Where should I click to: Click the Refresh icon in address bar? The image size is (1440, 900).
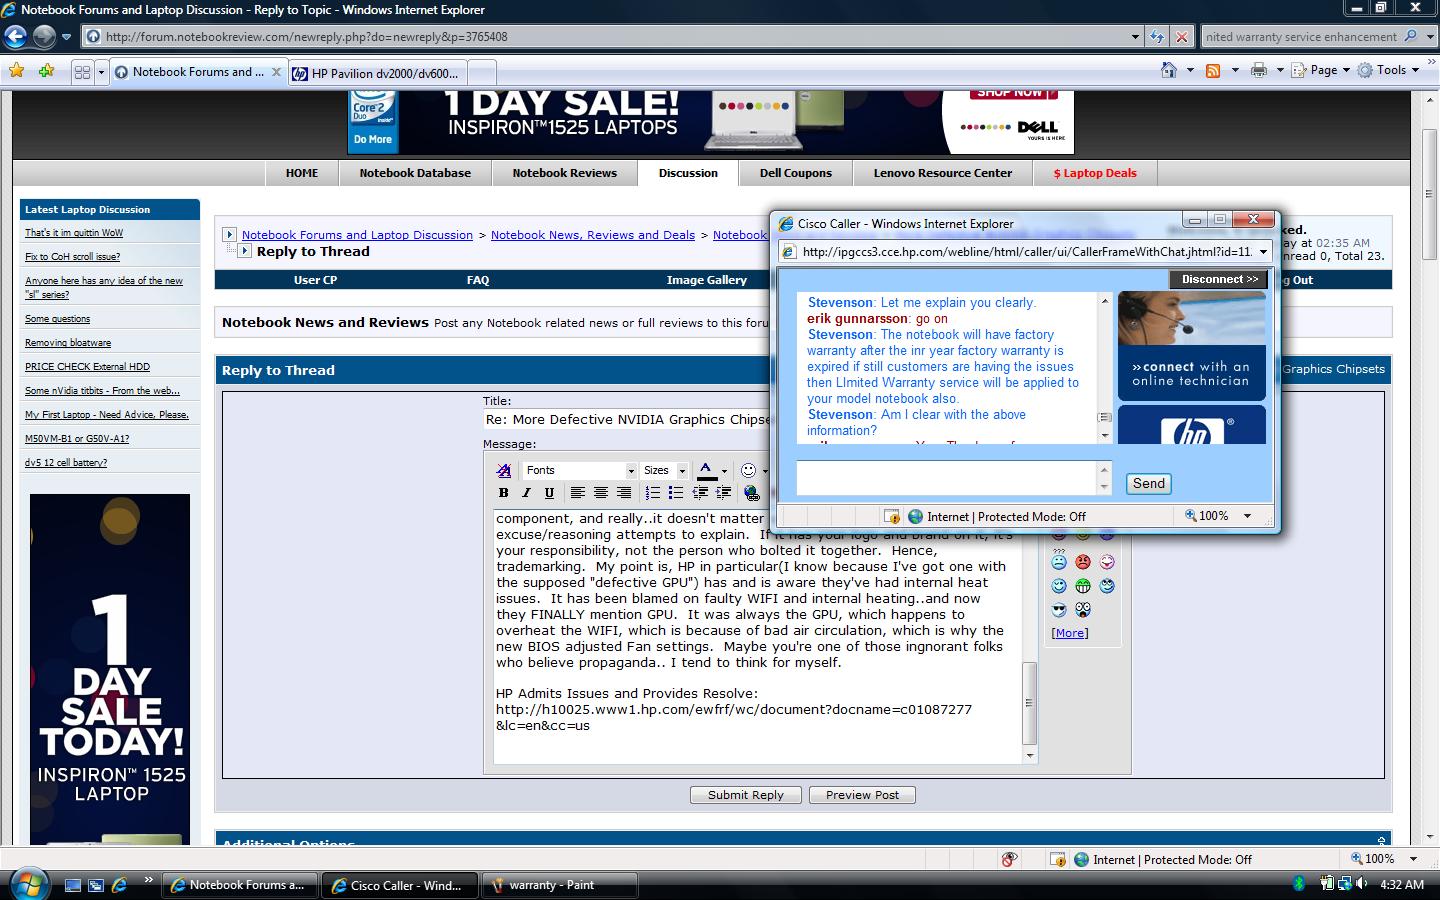1157,37
